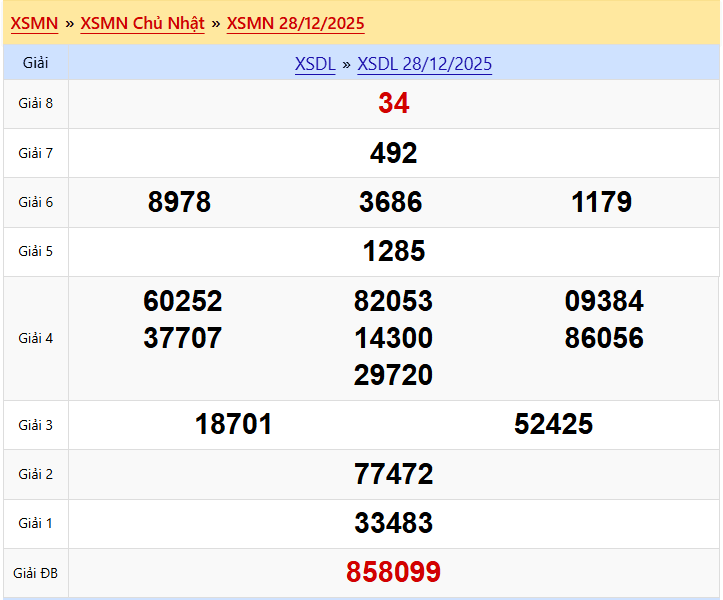Click the Giải 1 number 33483

394,523
